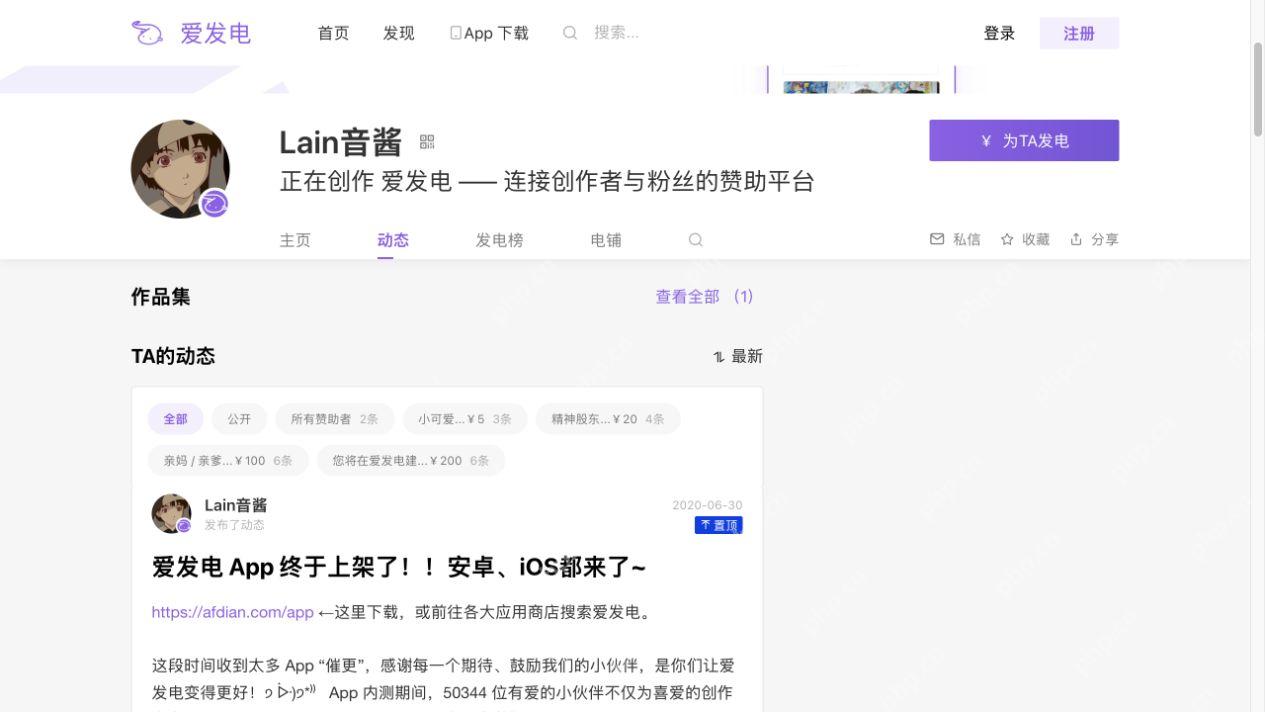Image resolution: width=1265 pixels, height=712 pixels.
Task: Select the 全部 filter chip
Action: coord(175,419)
